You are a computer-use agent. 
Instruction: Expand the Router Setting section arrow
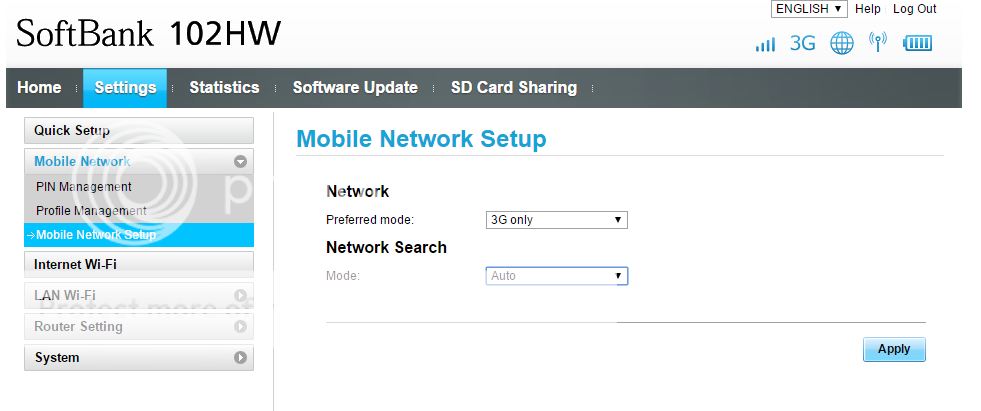click(x=240, y=327)
